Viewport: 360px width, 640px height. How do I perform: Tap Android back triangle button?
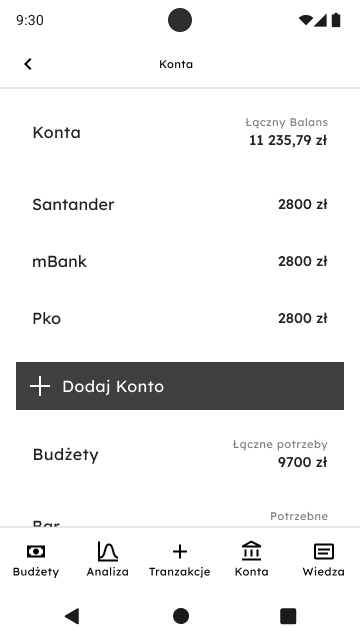click(x=72, y=616)
